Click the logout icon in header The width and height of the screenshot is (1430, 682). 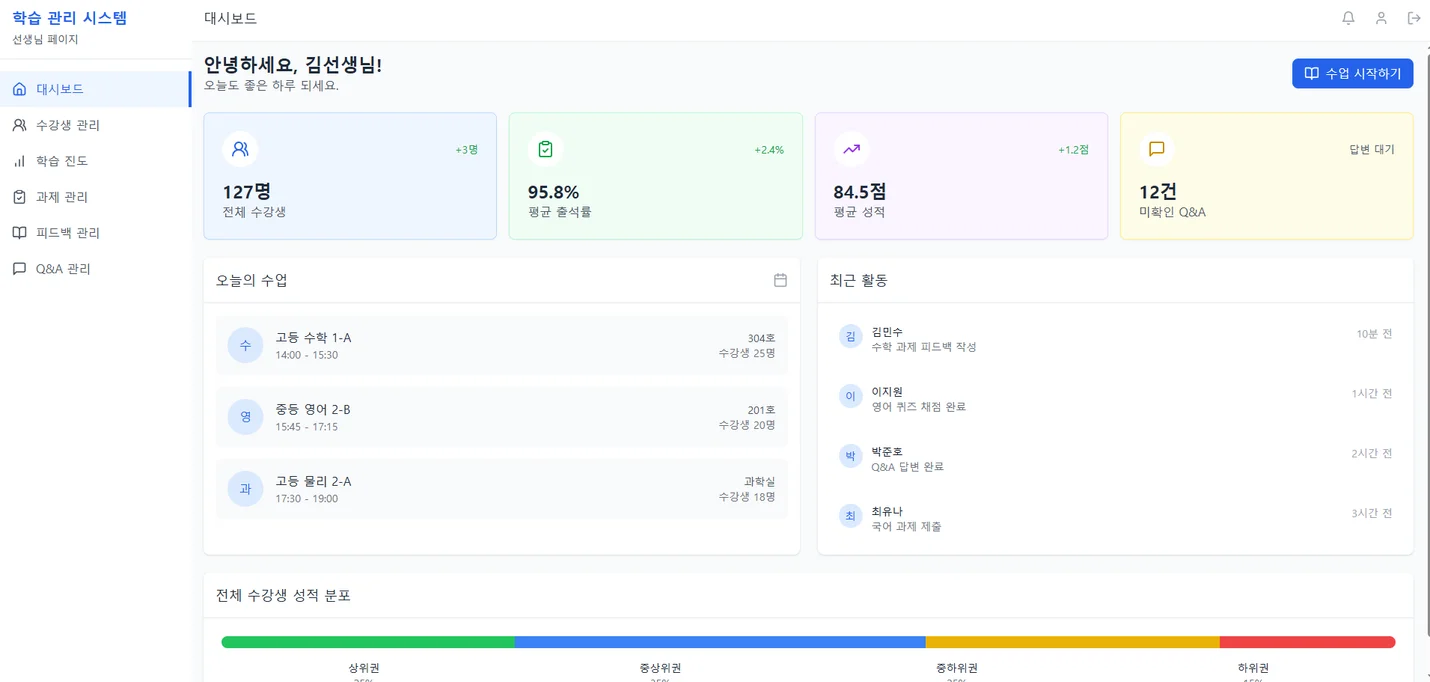click(x=1414, y=18)
